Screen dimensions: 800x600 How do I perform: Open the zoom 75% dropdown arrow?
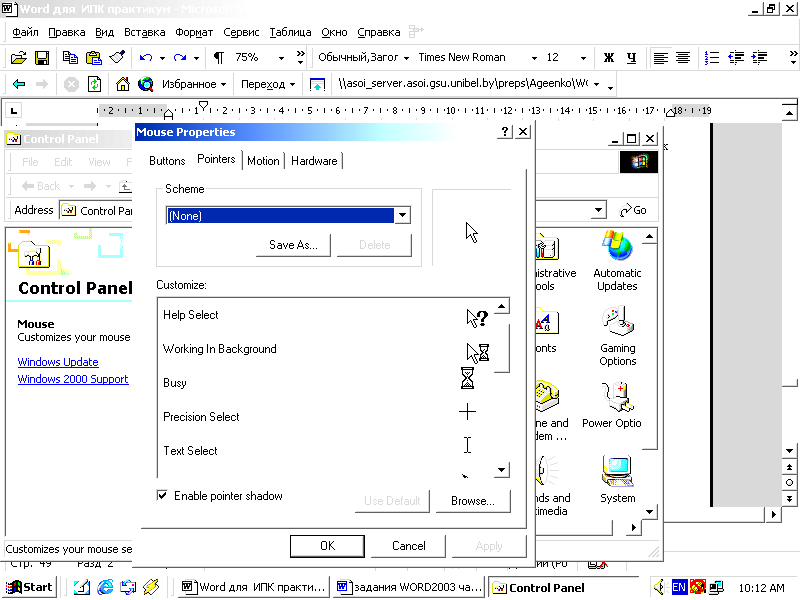[x=281, y=58]
